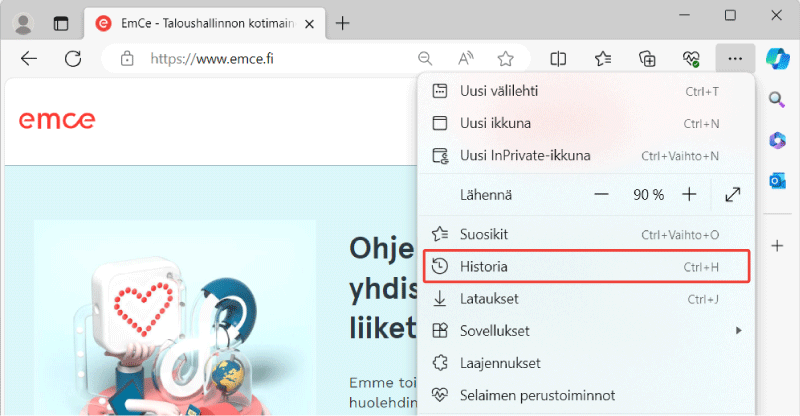Decrease zoom with minus button

point(602,194)
